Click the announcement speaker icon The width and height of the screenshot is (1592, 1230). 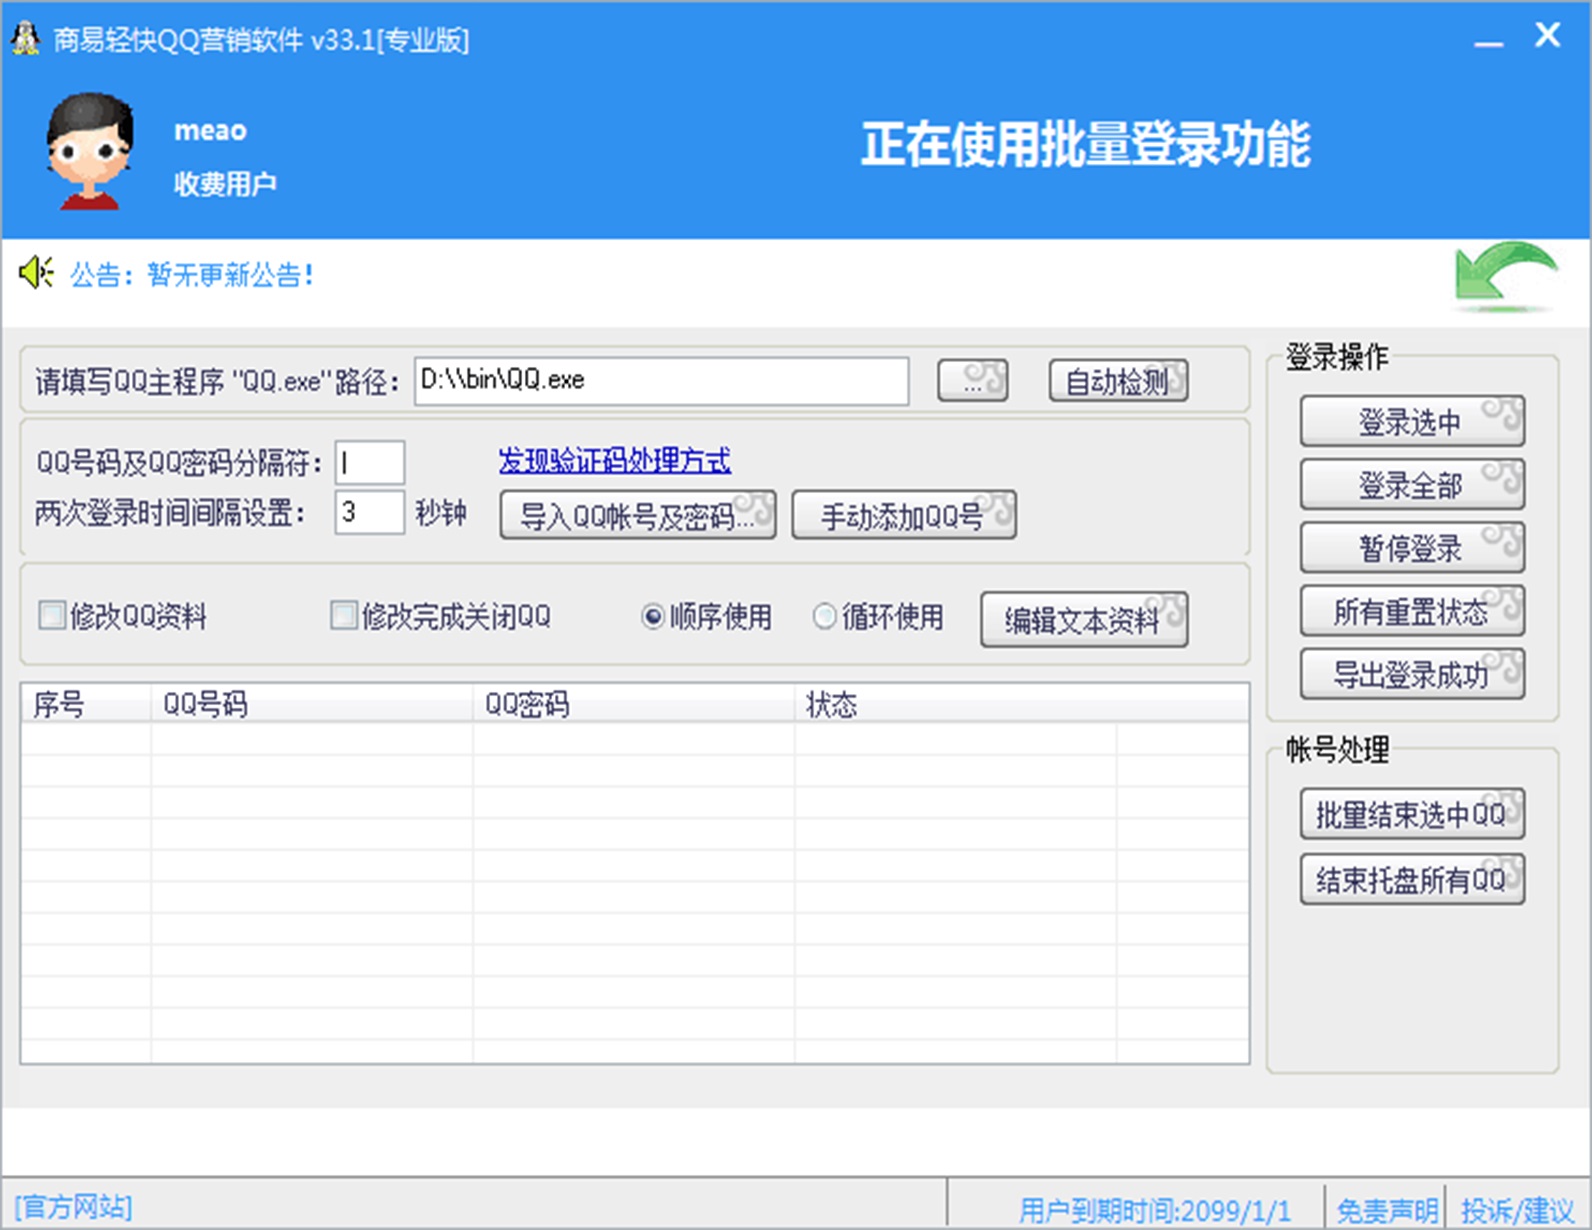[x=36, y=273]
